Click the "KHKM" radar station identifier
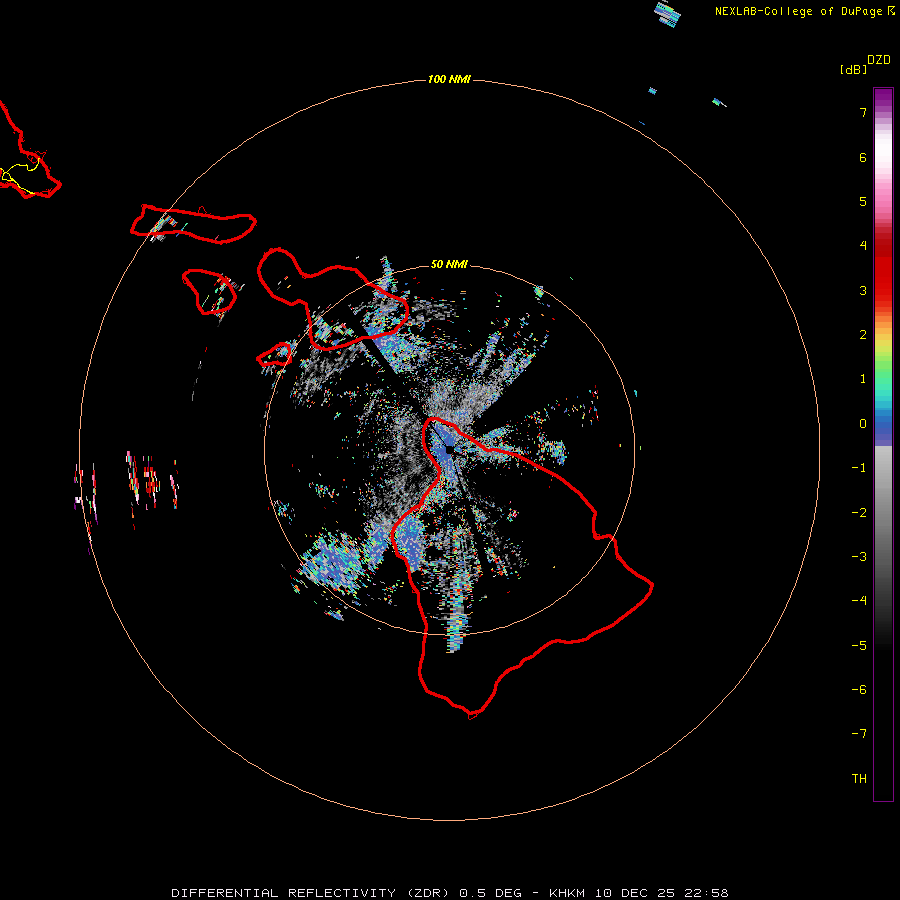 tap(568, 893)
